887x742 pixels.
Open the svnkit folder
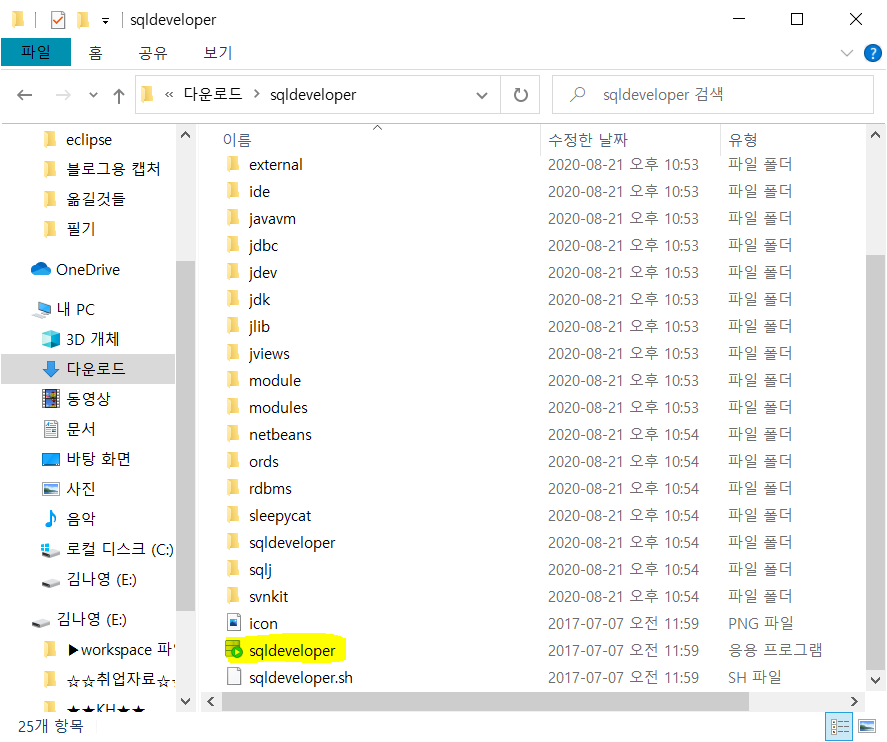(268, 596)
